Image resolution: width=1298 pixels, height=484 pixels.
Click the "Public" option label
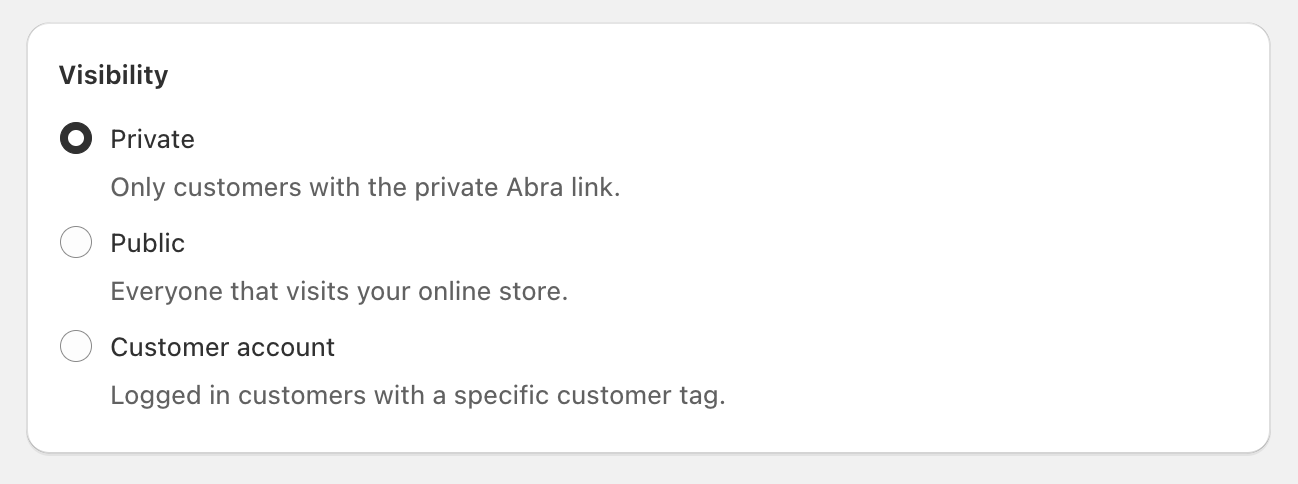[147, 243]
